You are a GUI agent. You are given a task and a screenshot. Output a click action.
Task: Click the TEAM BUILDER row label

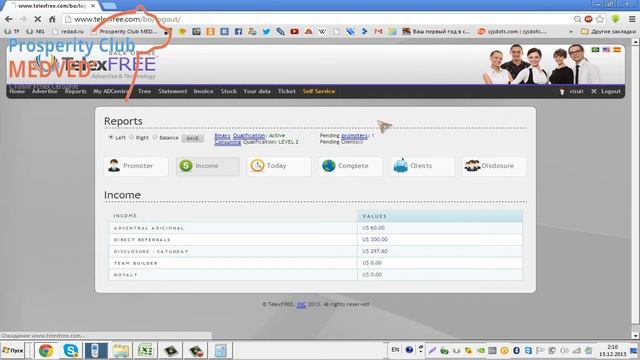[x=136, y=263]
